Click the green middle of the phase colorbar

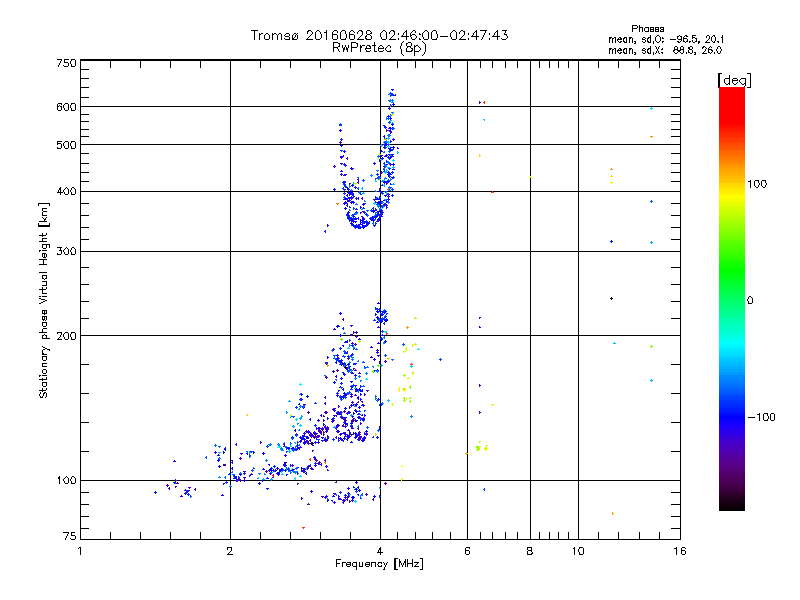tap(732, 276)
